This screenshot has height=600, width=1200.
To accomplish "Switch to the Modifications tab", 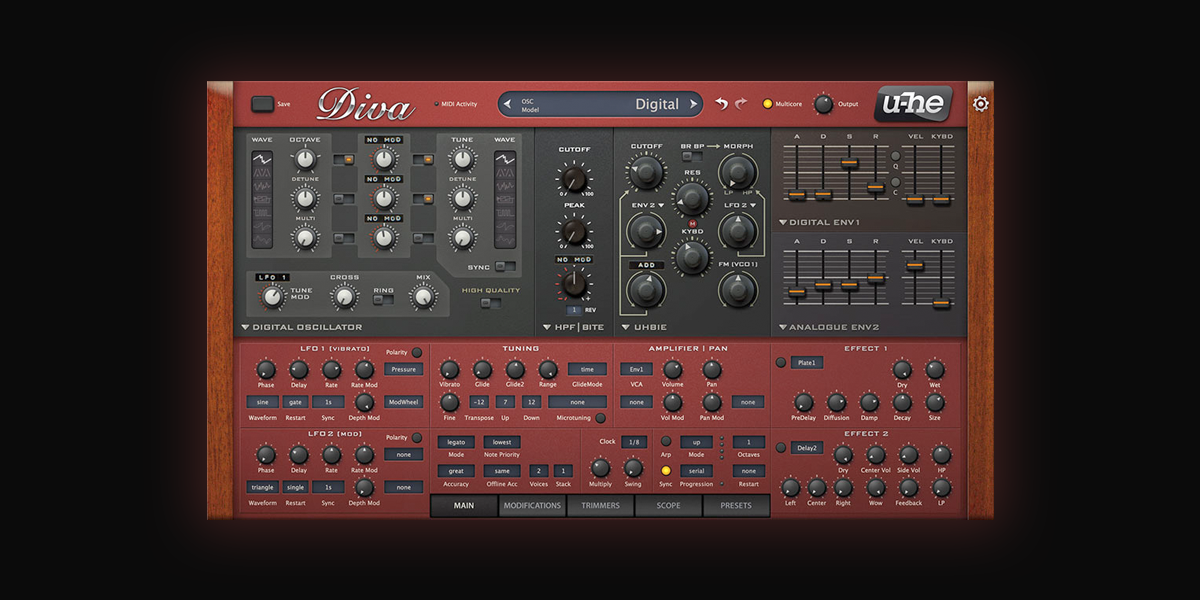I will 532,505.
